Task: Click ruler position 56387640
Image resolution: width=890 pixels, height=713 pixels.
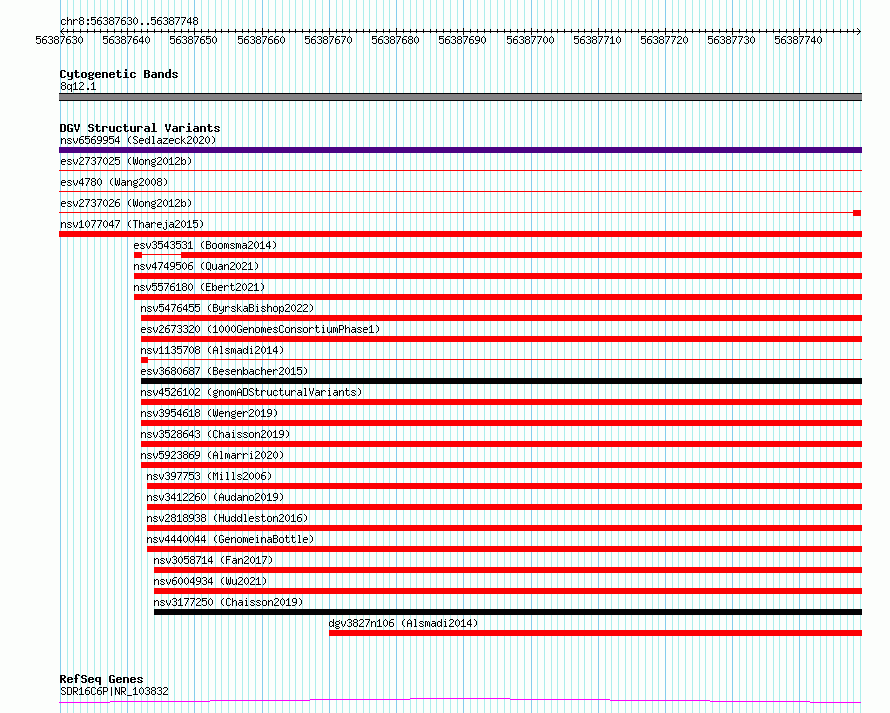Action: click(126, 40)
